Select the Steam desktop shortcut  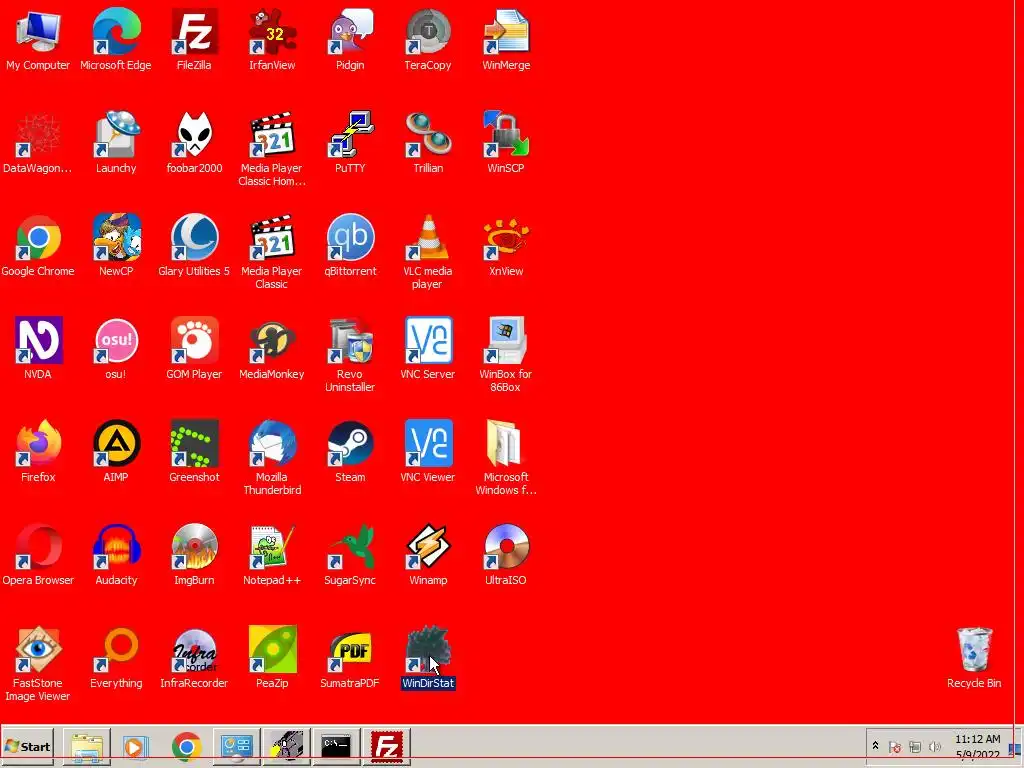(x=351, y=443)
